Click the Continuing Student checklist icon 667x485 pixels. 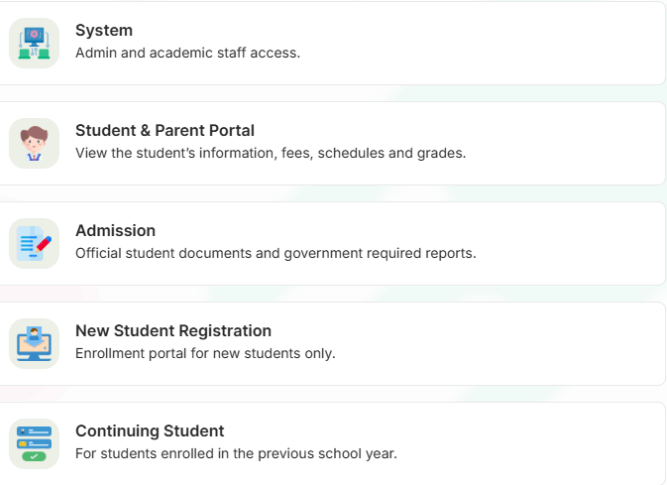(34, 444)
